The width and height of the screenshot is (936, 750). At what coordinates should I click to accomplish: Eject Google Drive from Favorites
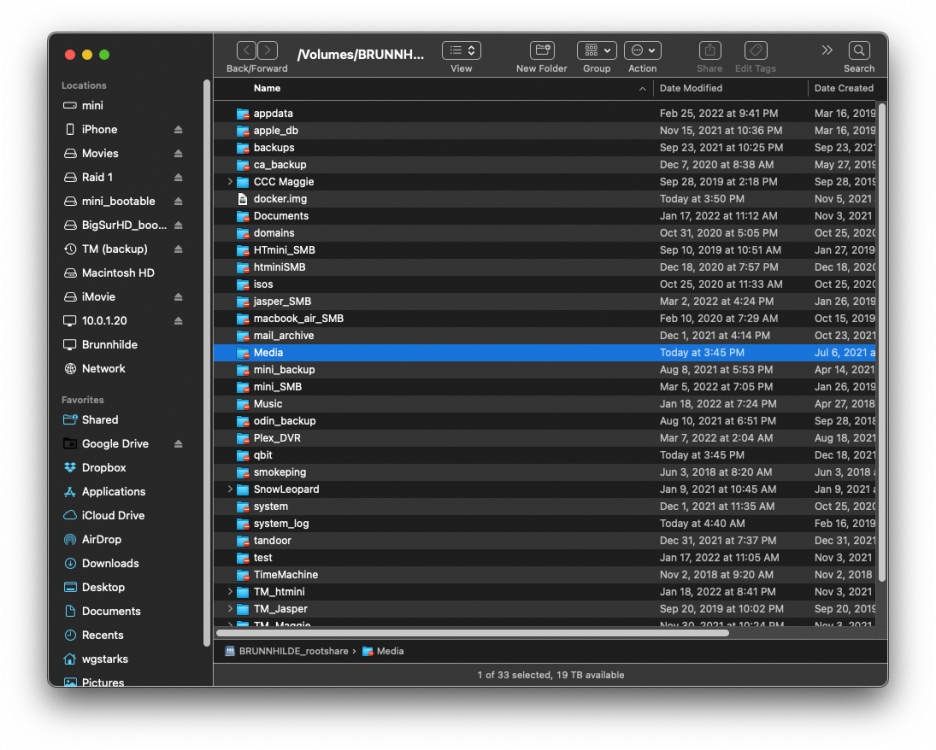click(178, 444)
